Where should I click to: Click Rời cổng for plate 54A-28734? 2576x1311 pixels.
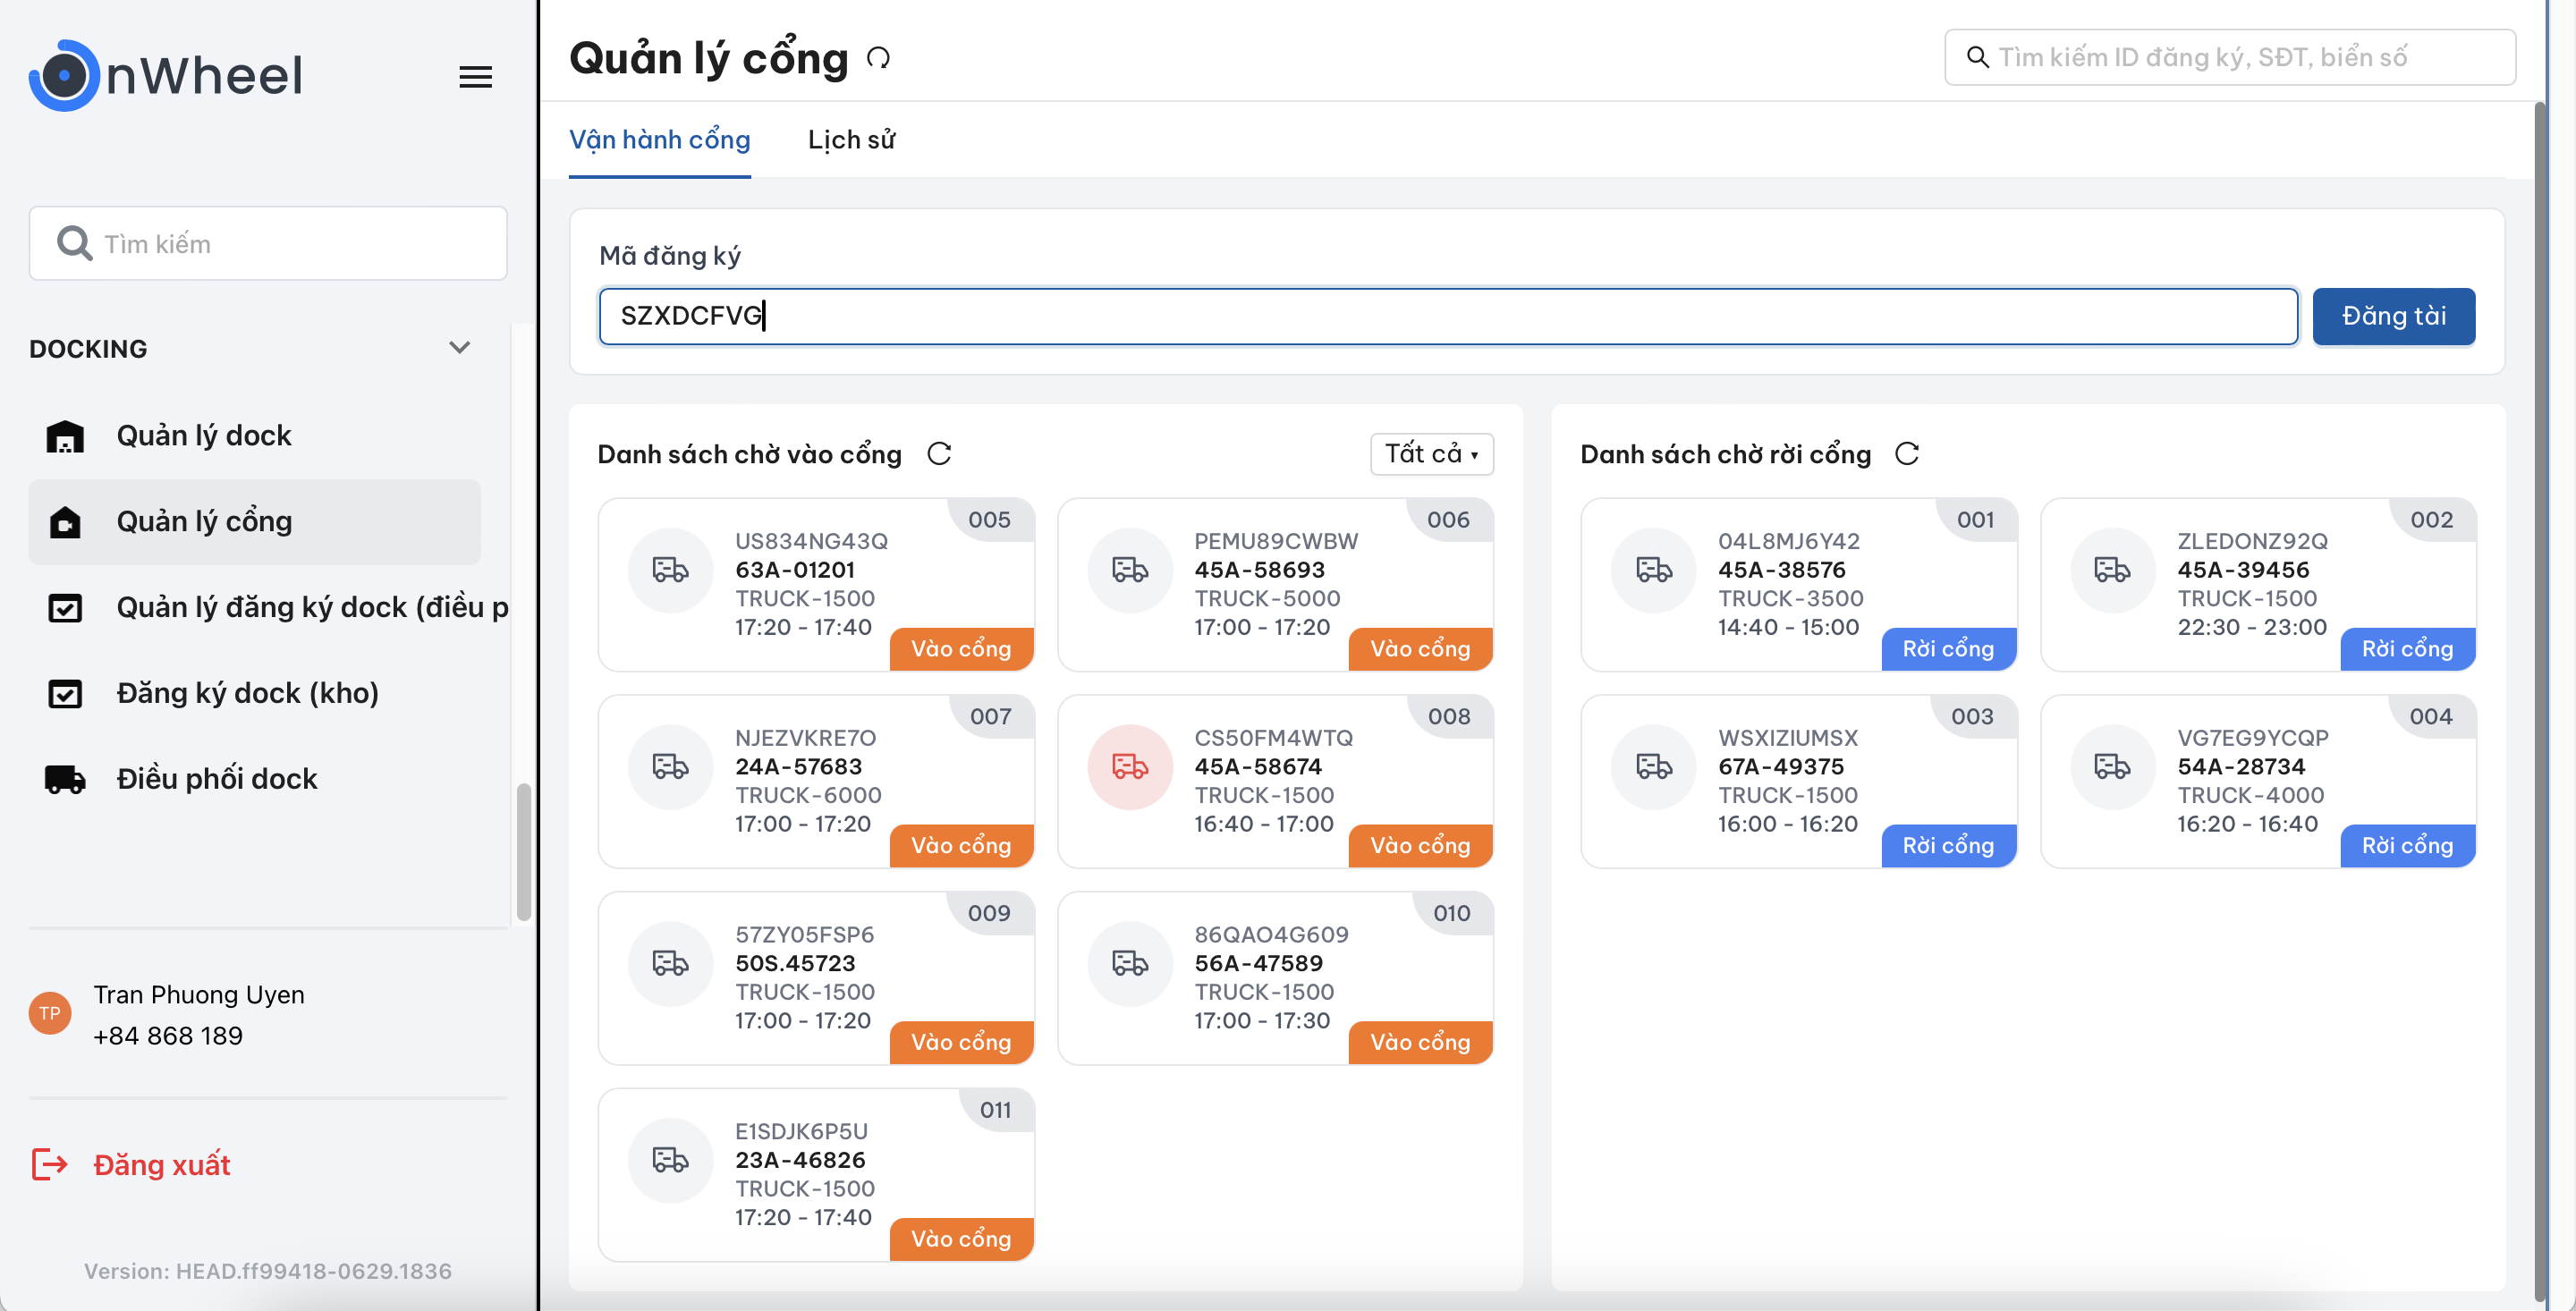(x=2407, y=846)
